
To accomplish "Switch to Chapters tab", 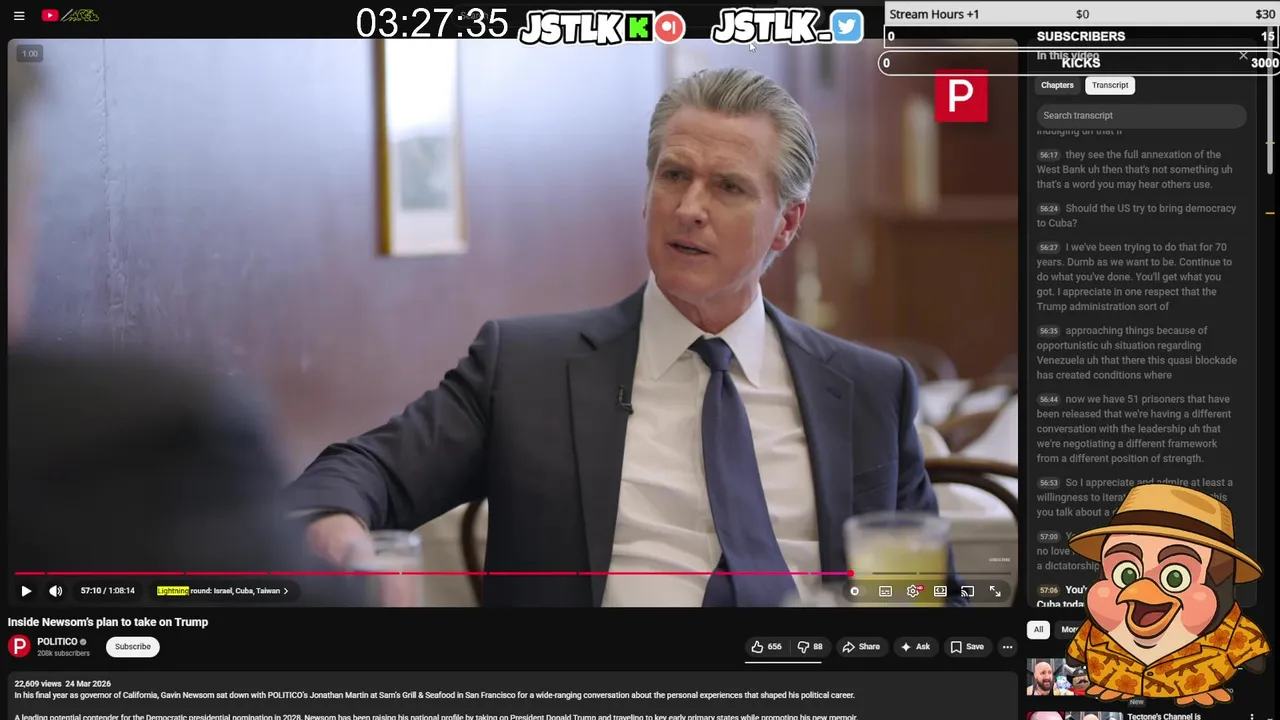I will (x=1057, y=85).
